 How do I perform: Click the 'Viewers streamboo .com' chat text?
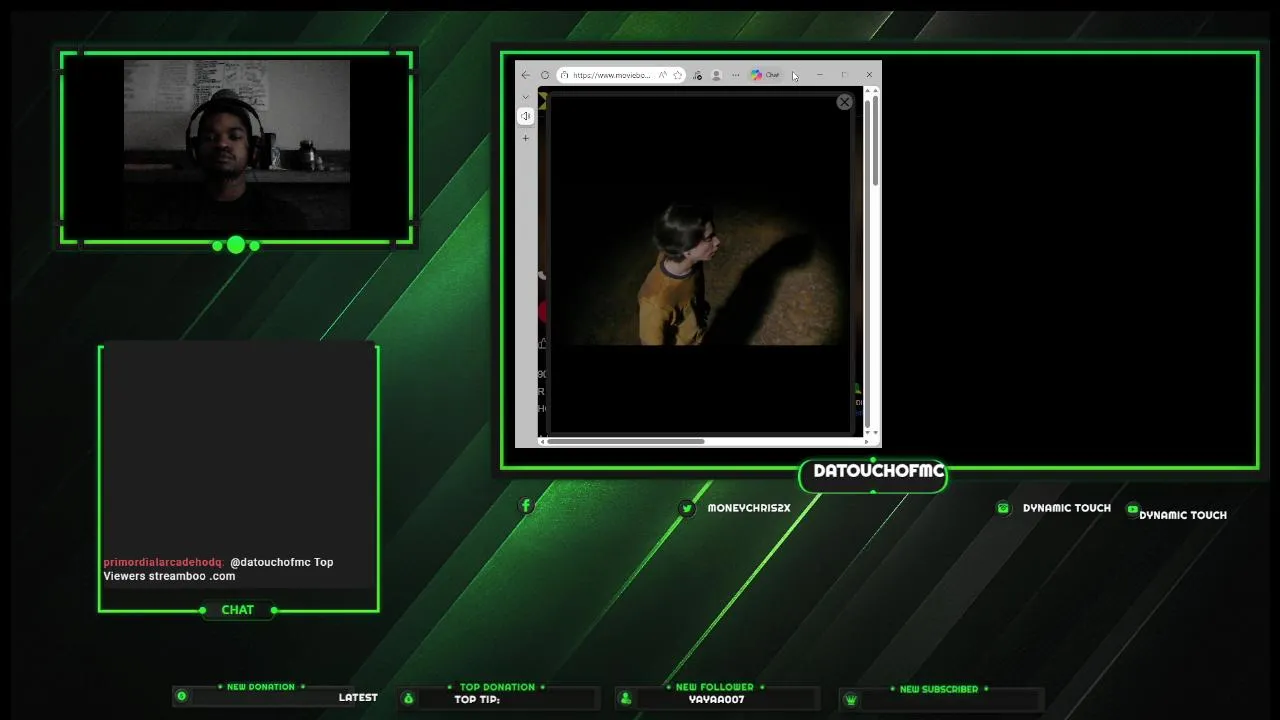click(169, 576)
